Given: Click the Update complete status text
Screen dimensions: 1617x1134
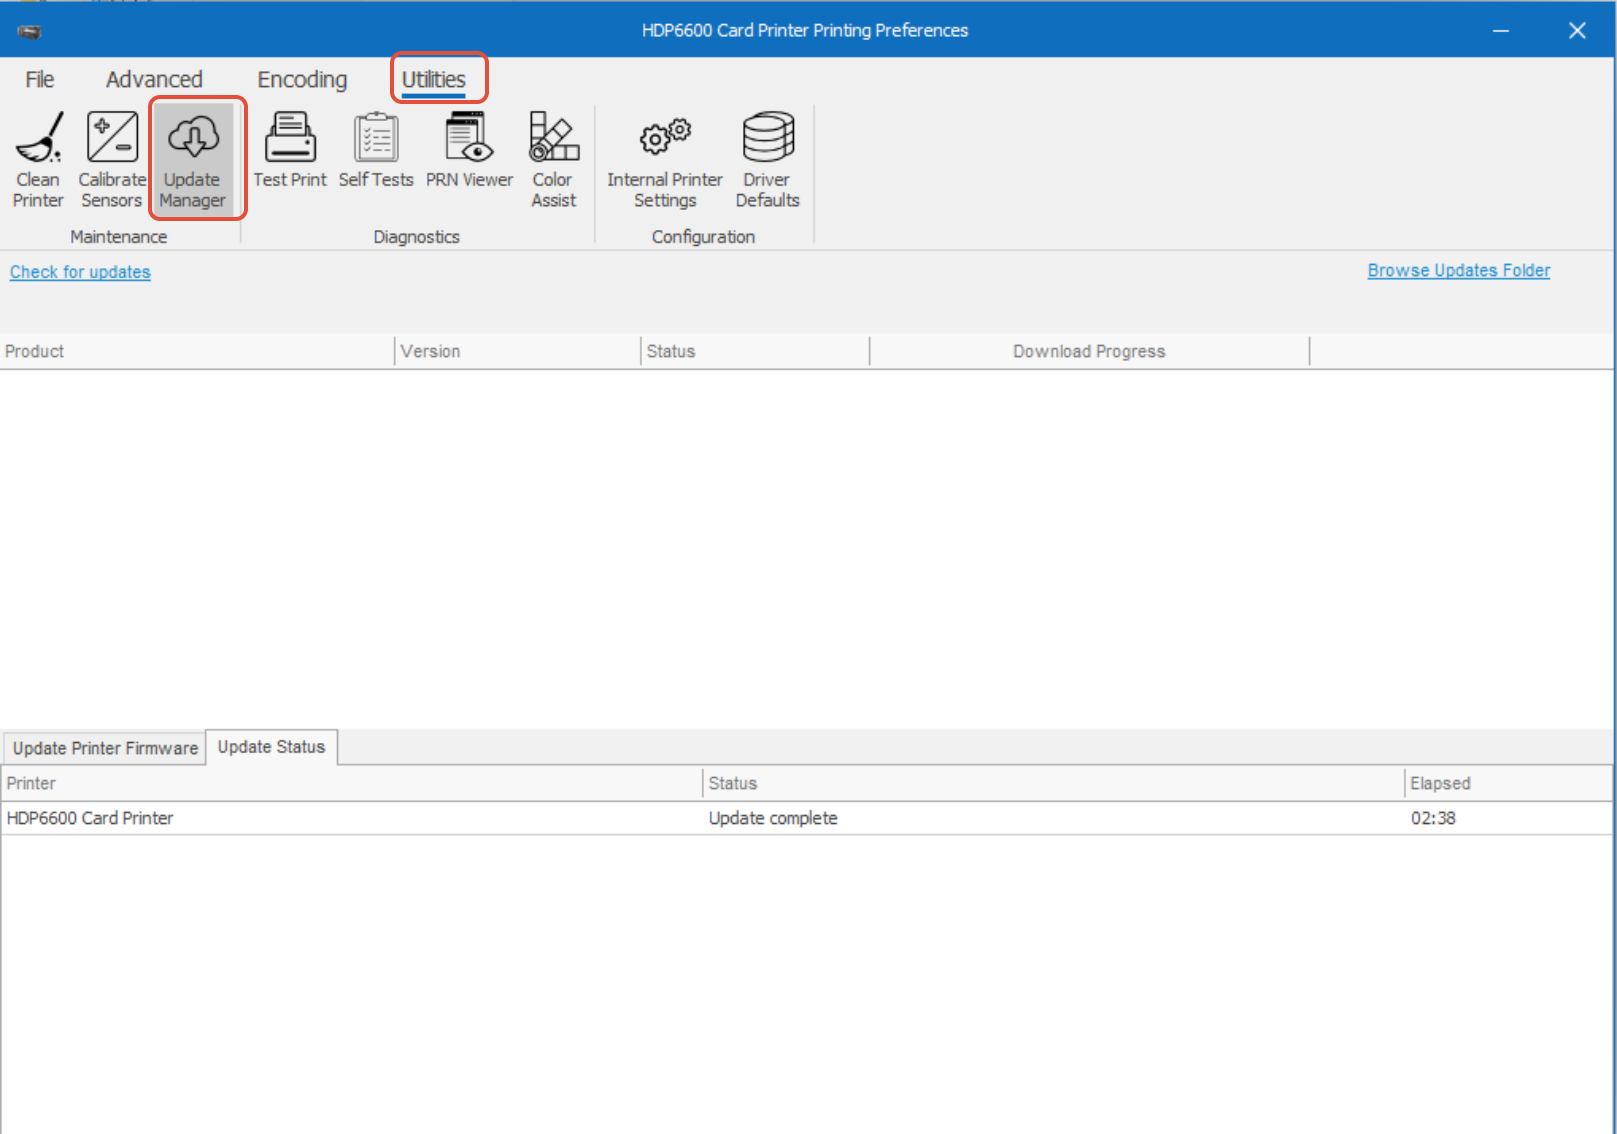Looking at the screenshot, I should tap(773, 818).
